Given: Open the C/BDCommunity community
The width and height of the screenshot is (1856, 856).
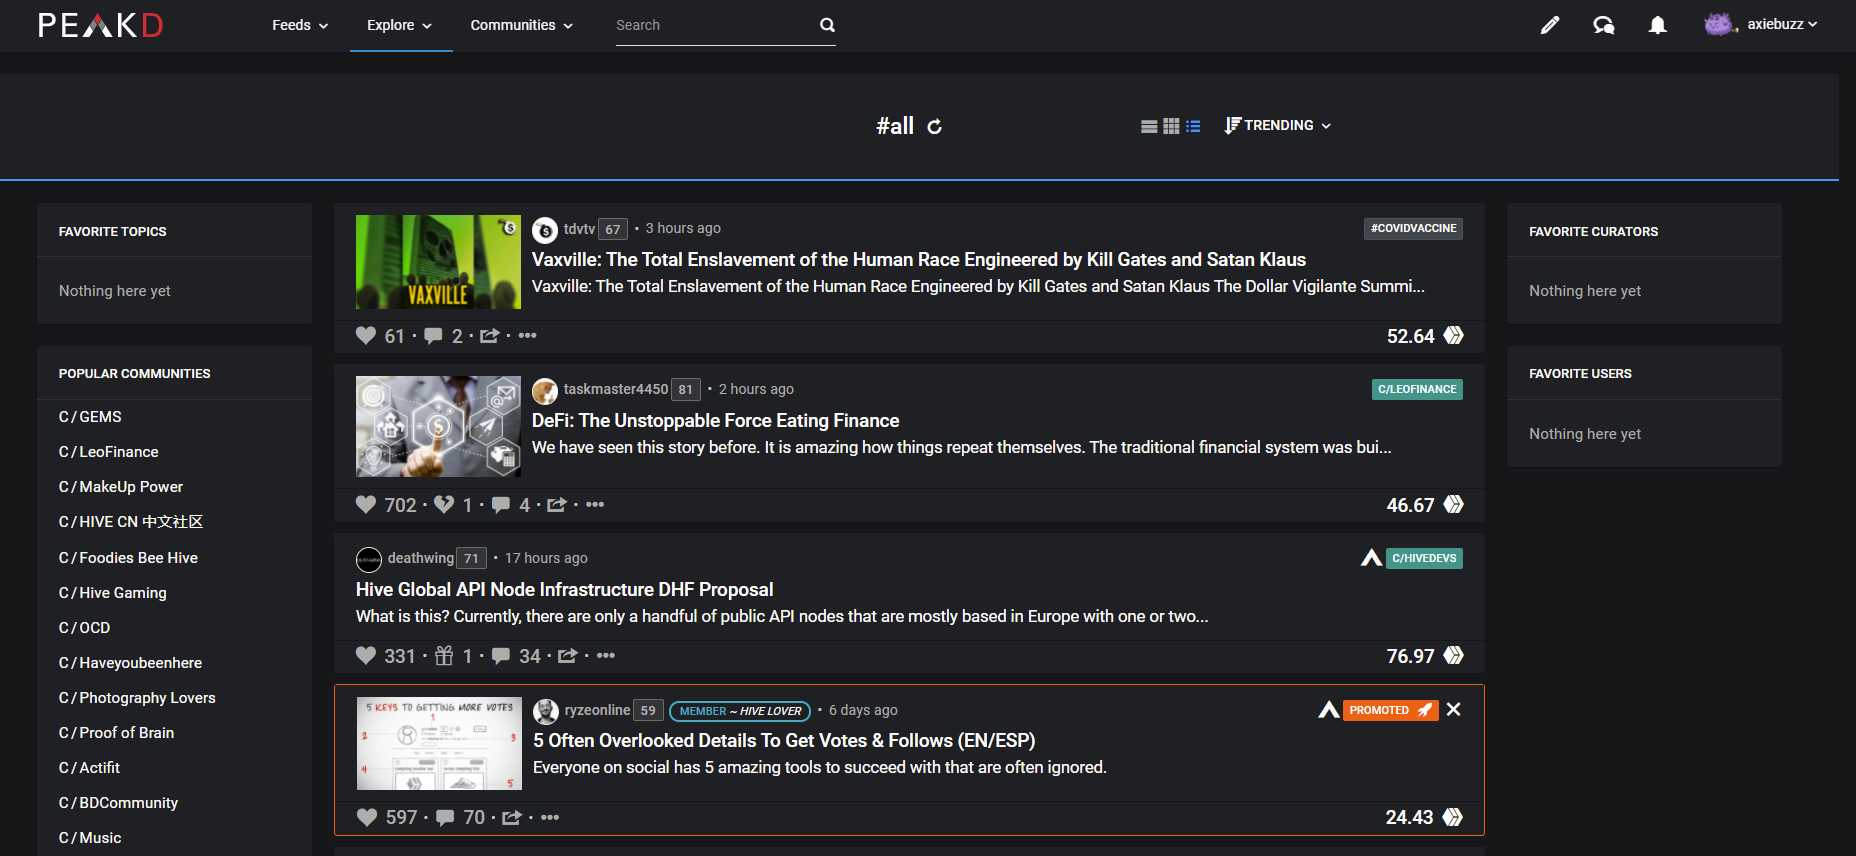Looking at the screenshot, I should pyautogui.click(x=118, y=803).
